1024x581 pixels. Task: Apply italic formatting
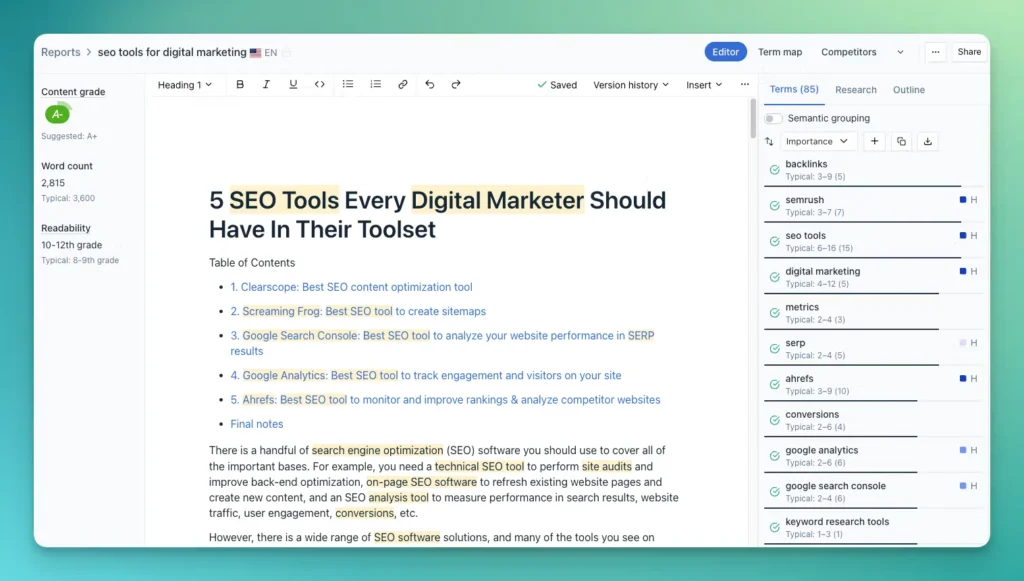(266, 84)
